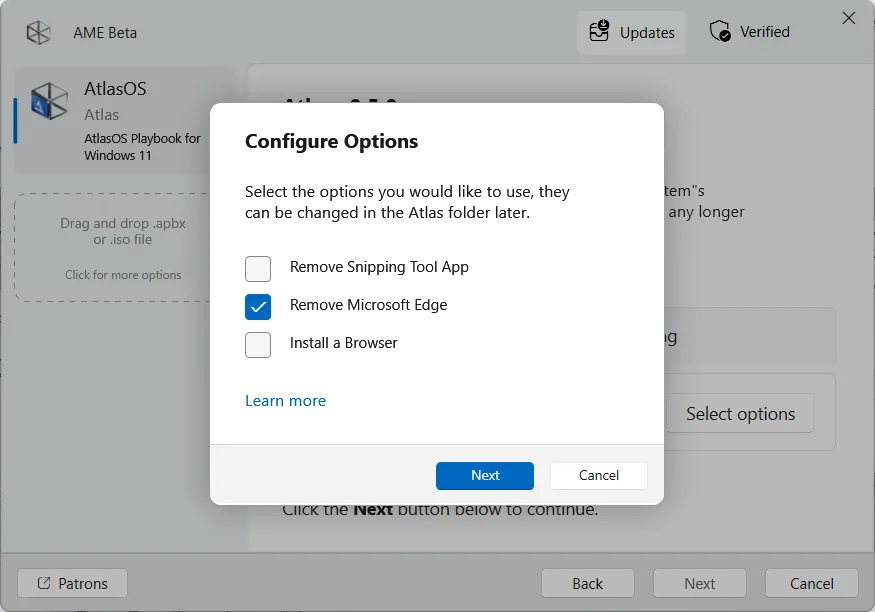Open the Verified section
This screenshot has width=875, height=612.
(x=749, y=31)
